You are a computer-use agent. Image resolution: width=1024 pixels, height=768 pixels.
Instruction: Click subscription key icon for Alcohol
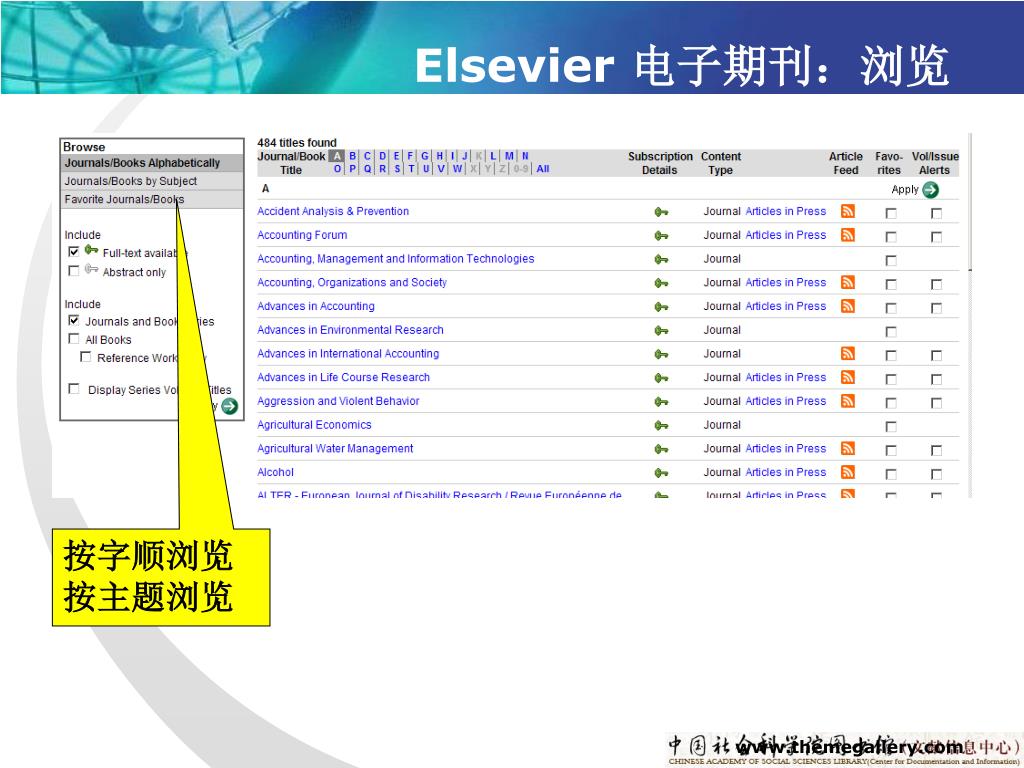661,473
